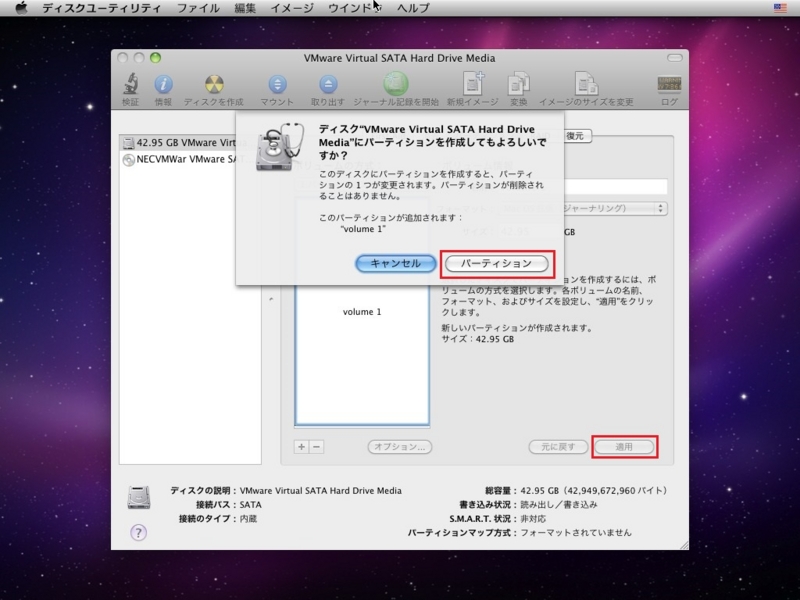Viewport: 800px width, 600px height.
Task: Open the ヘルプ menu
Action: point(414,8)
